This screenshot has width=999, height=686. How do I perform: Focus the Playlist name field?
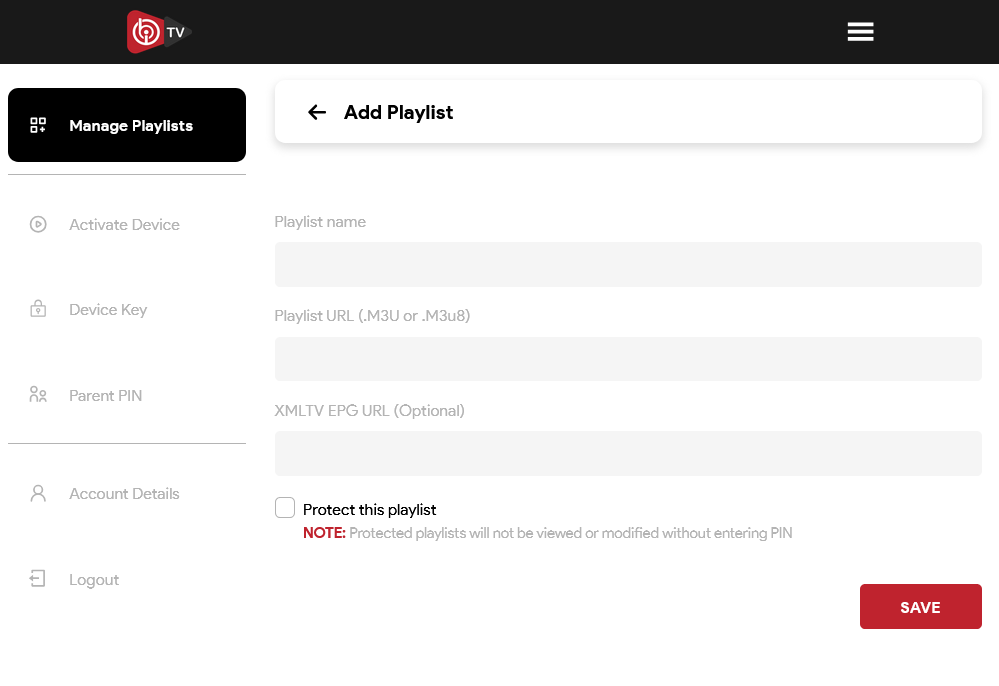(x=628, y=264)
